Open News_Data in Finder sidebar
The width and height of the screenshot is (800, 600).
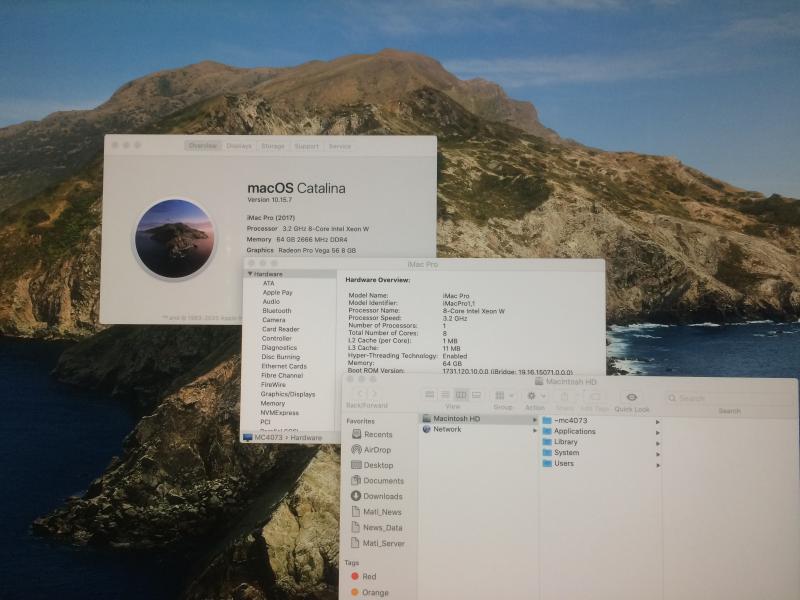pyautogui.click(x=377, y=528)
